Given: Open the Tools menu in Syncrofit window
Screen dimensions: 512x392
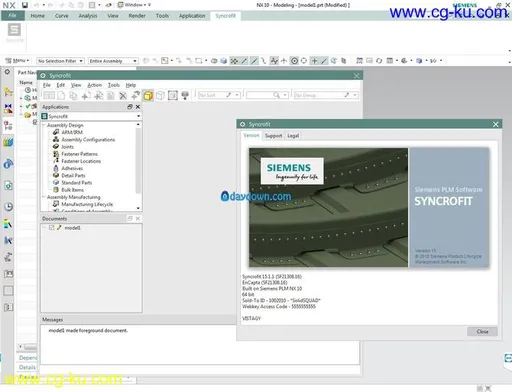Looking at the screenshot, I should click(114, 85).
